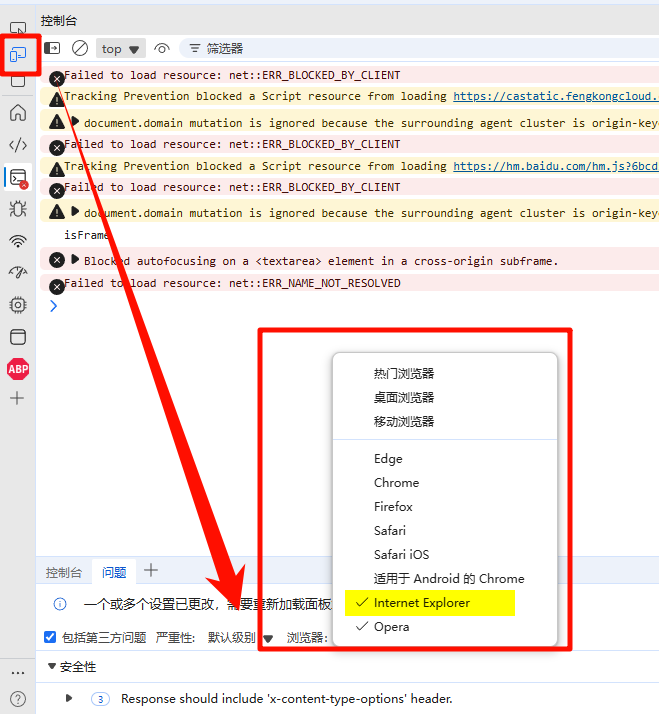Click ERR_NAME_NOT_RESOLVED error message
The image size is (659, 714).
click(232, 283)
